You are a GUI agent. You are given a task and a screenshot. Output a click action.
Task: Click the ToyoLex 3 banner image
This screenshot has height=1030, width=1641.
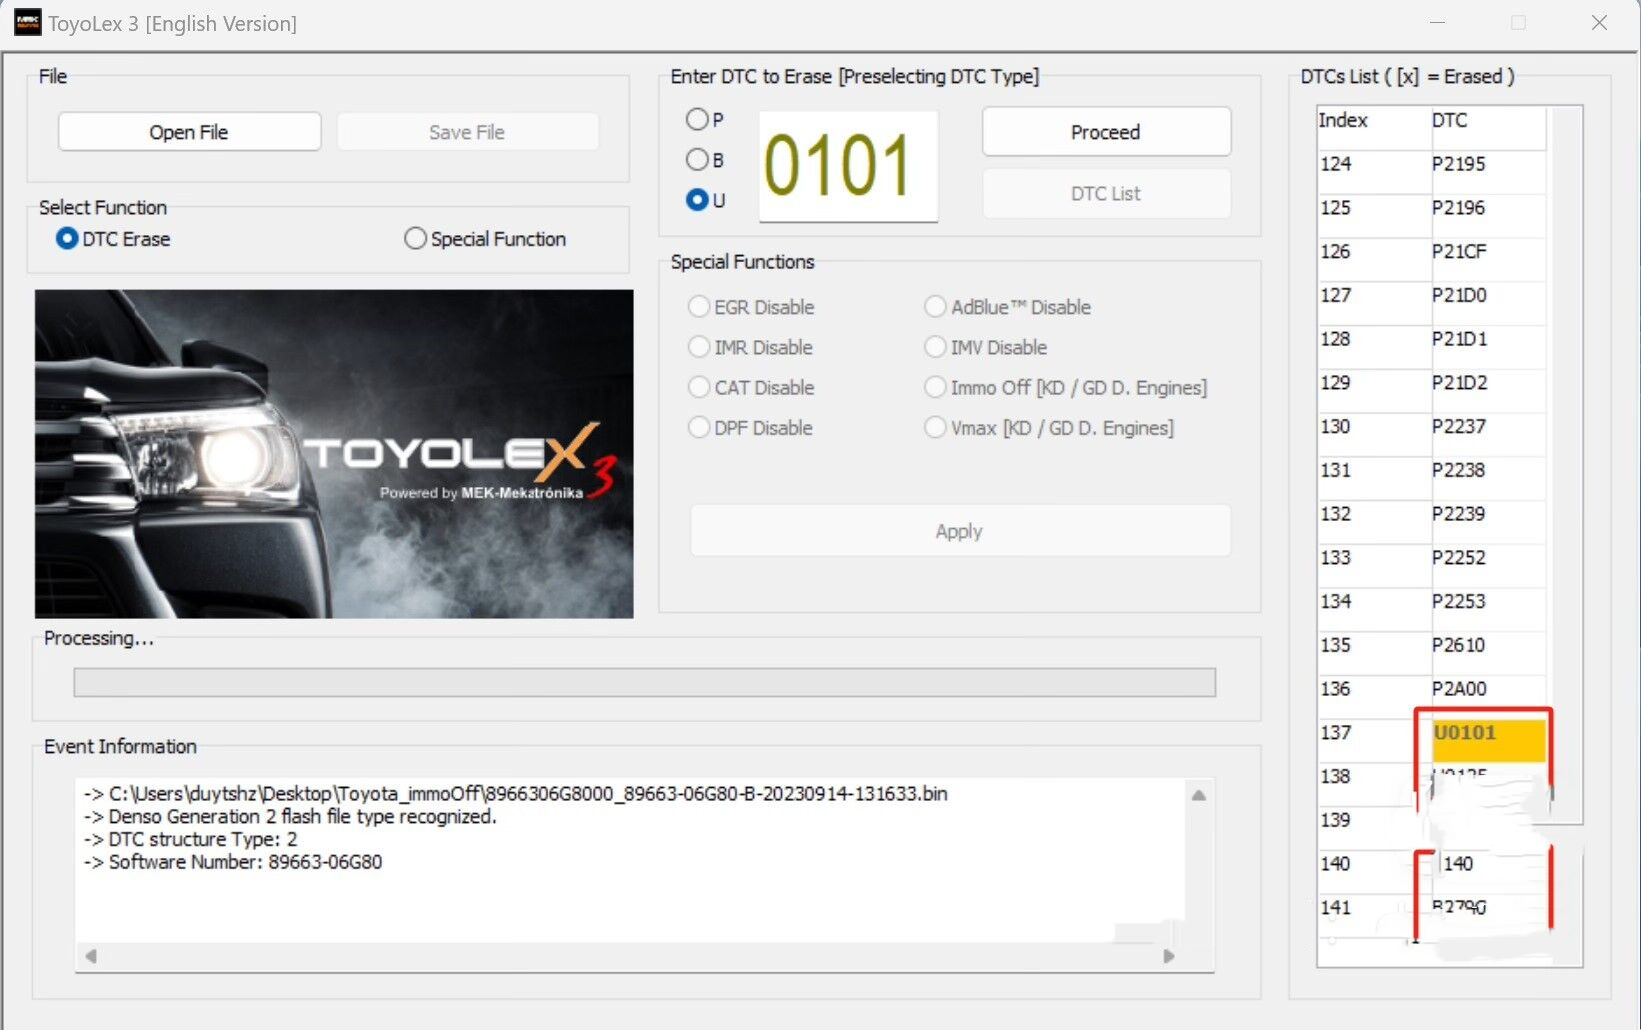(x=334, y=454)
